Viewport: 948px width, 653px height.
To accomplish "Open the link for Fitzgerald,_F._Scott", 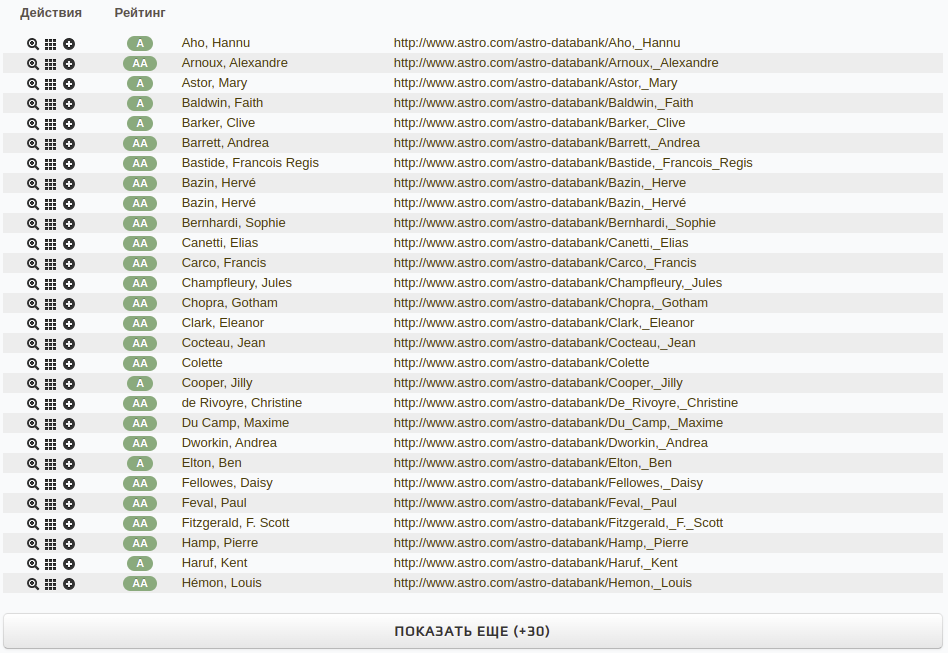I will 558,522.
